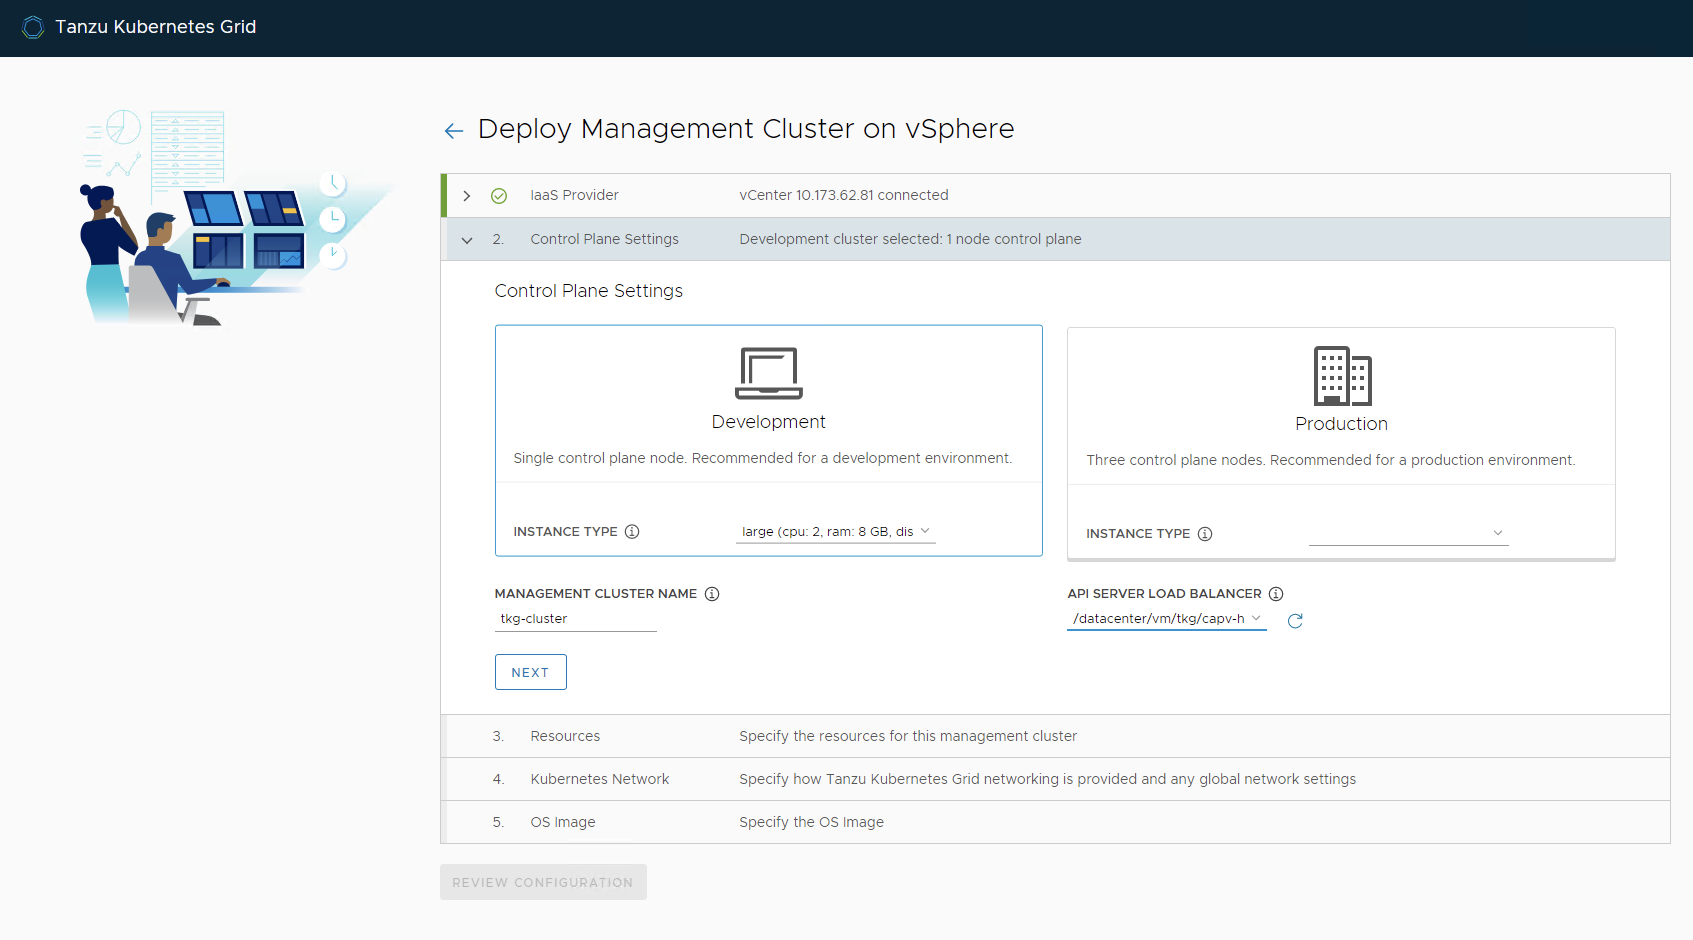Screen dimensions: 1693x940
Task: Click 'Single control plane node' description text
Action: [x=763, y=458]
